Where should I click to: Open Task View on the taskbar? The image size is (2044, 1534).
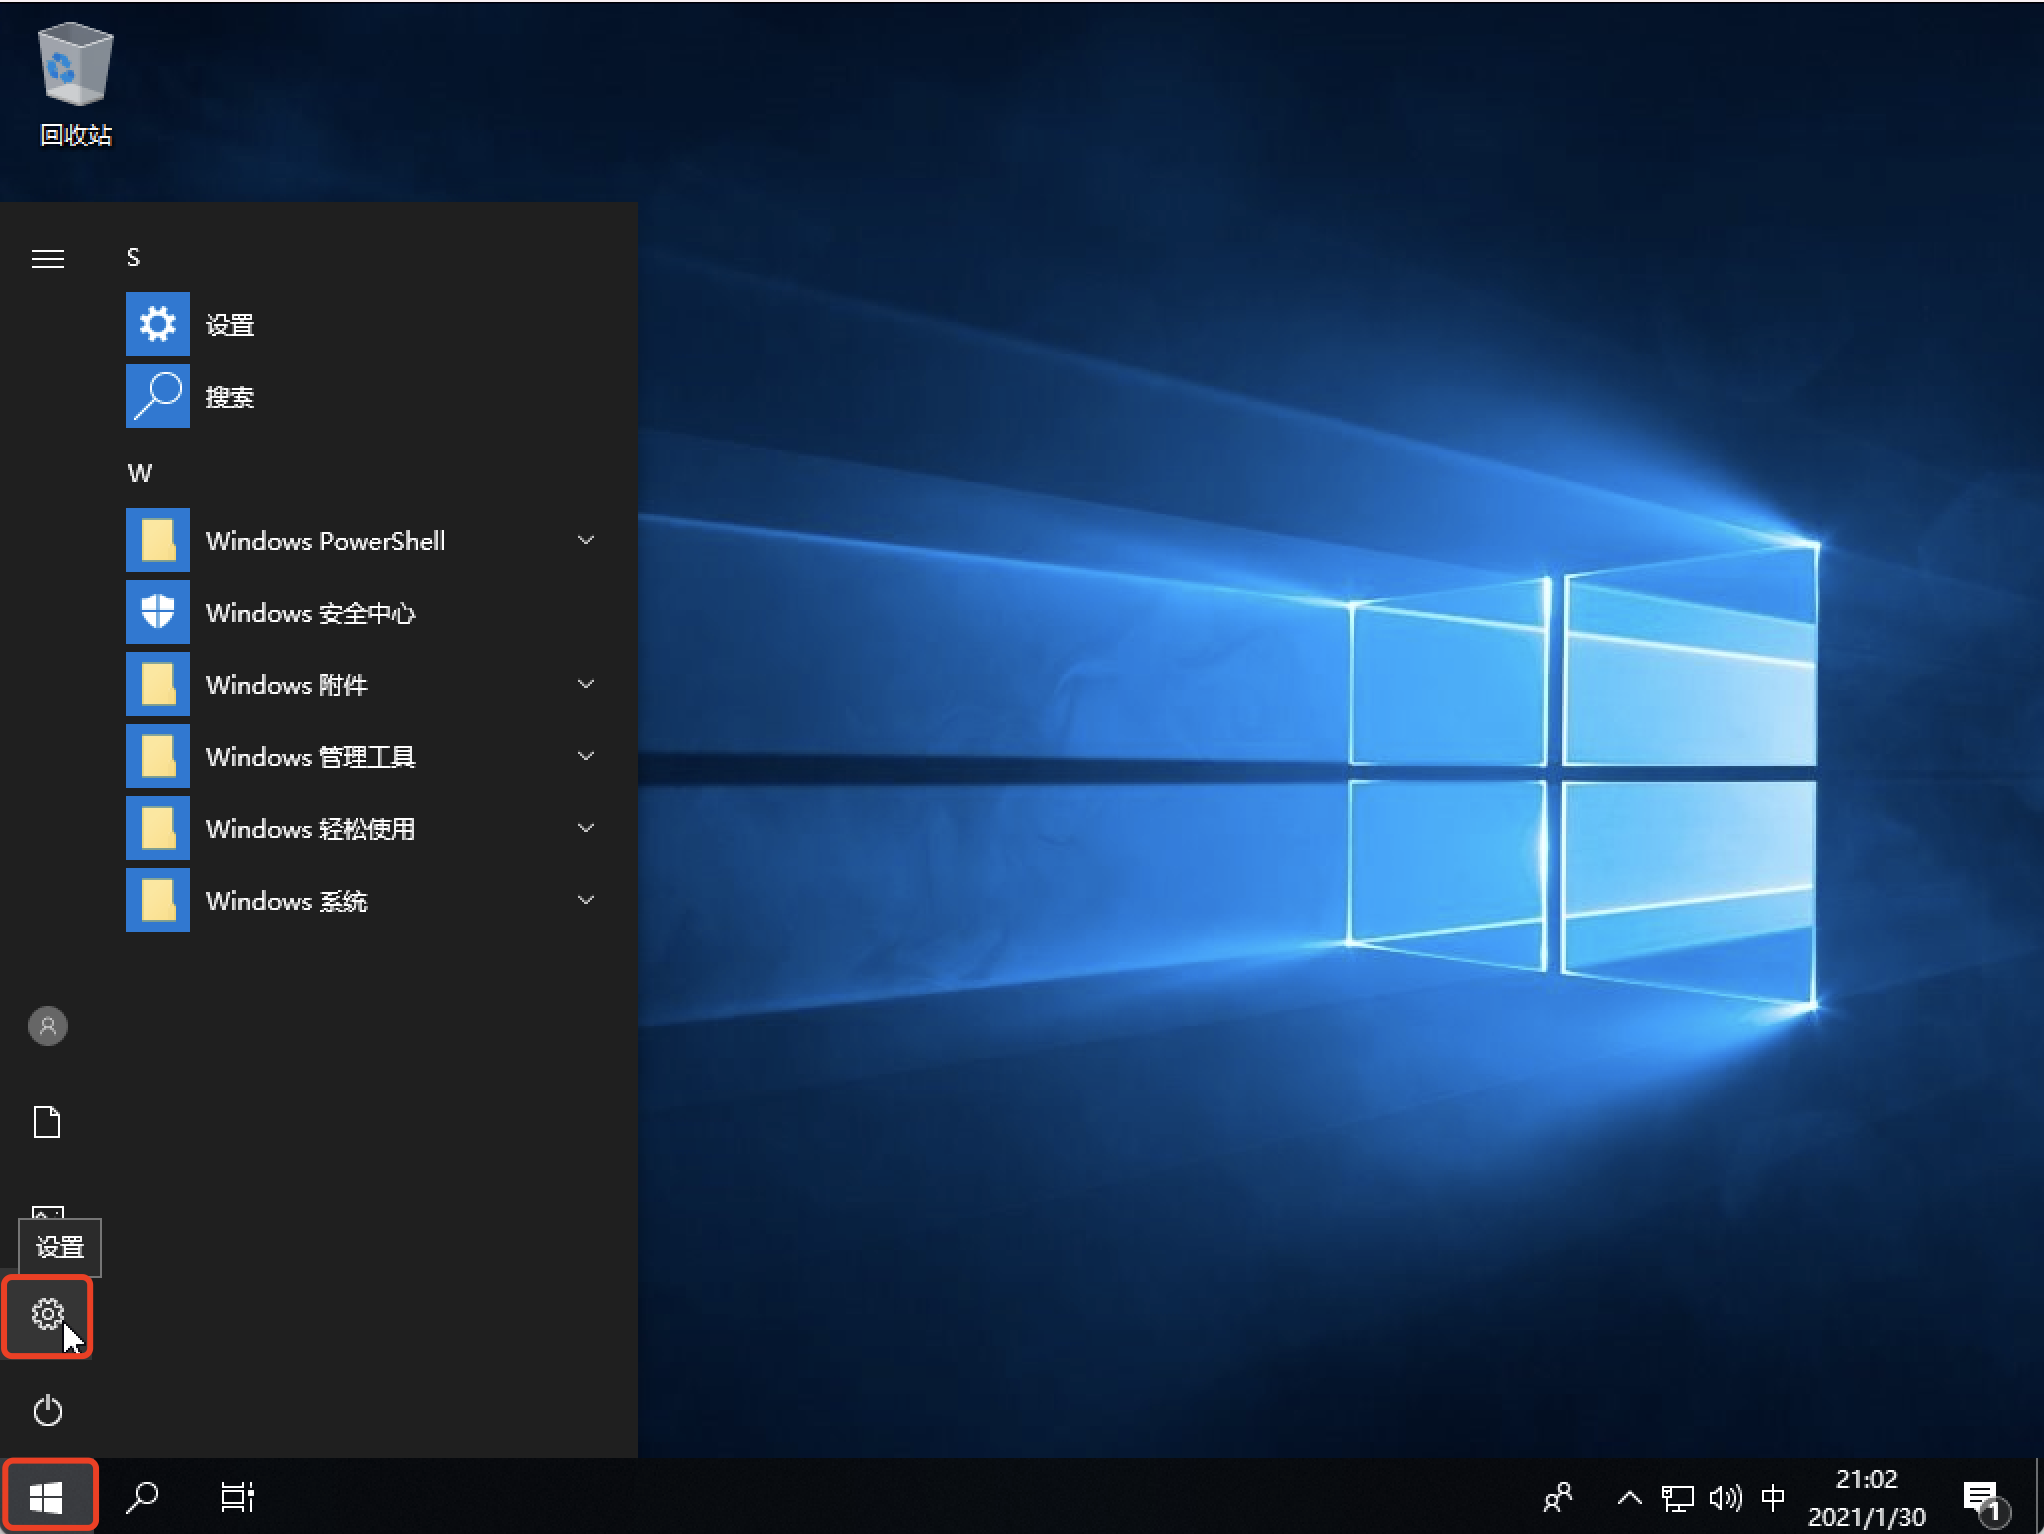(237, 1497)
